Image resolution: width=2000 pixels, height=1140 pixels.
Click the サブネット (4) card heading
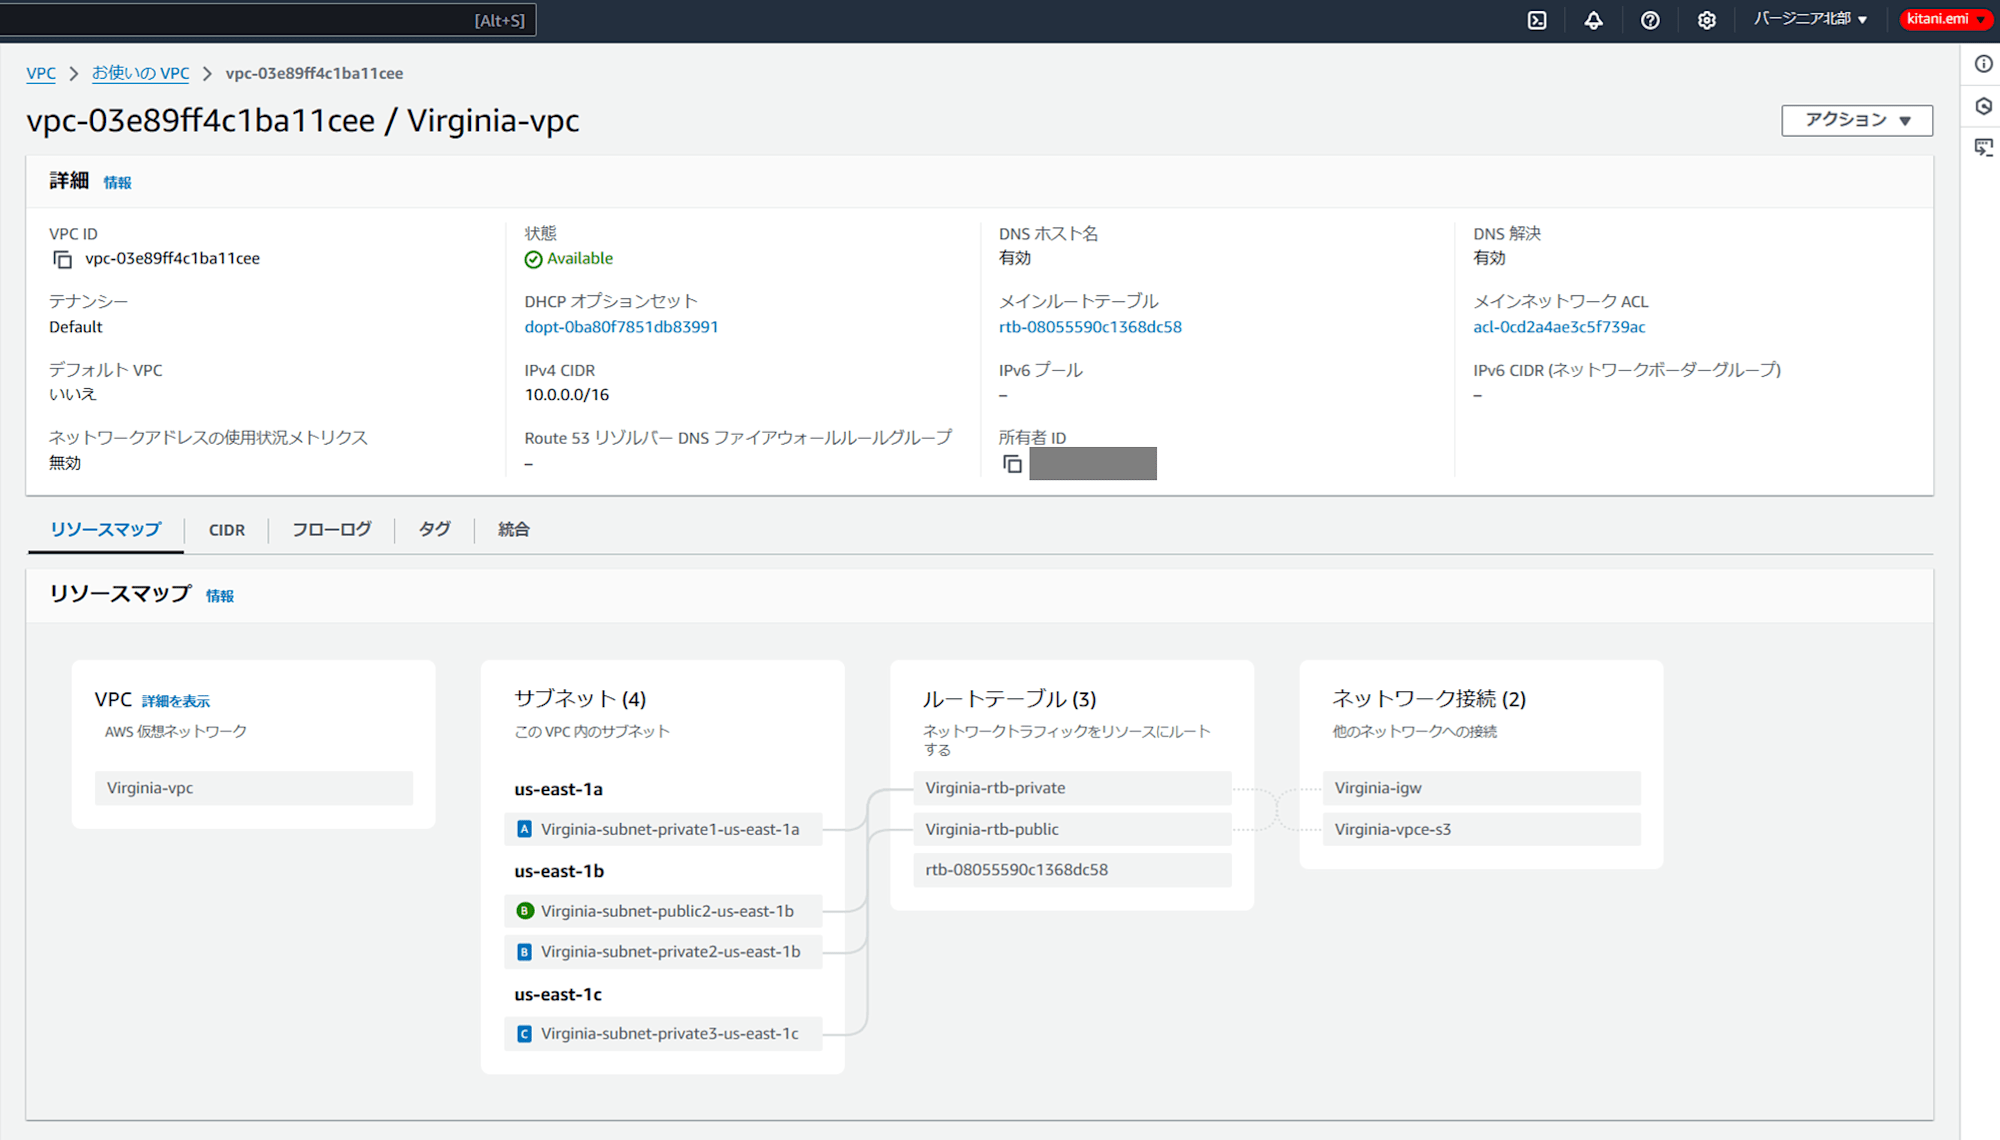coord(580,698)
